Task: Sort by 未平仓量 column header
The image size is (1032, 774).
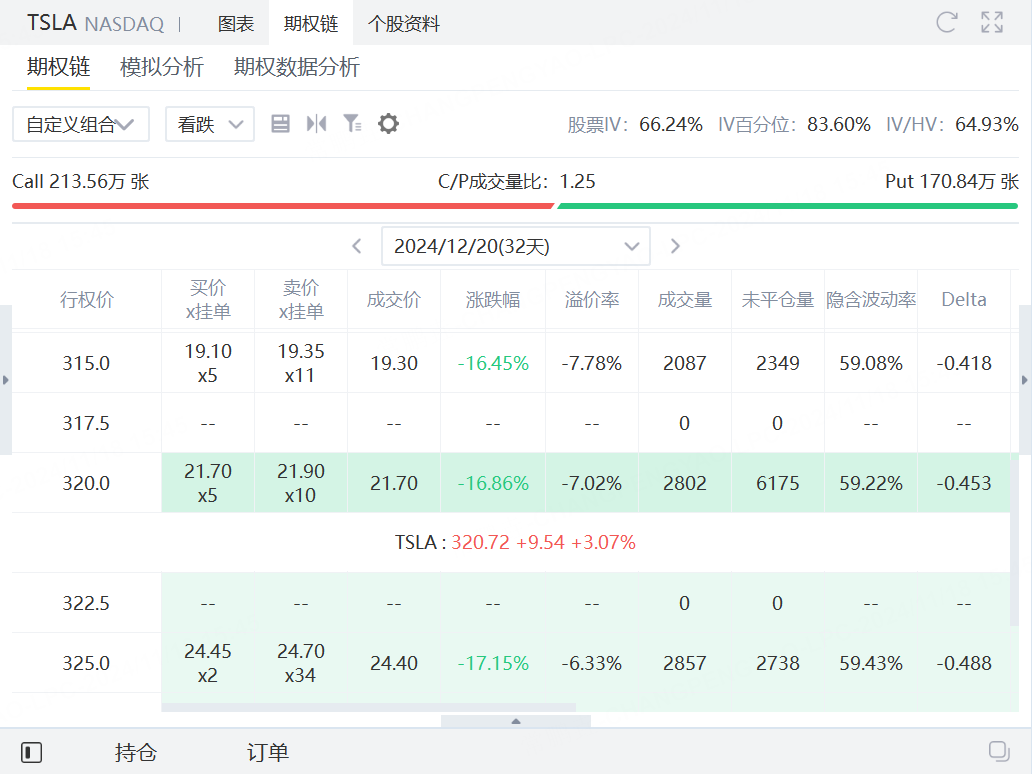Action: (777, 299)
